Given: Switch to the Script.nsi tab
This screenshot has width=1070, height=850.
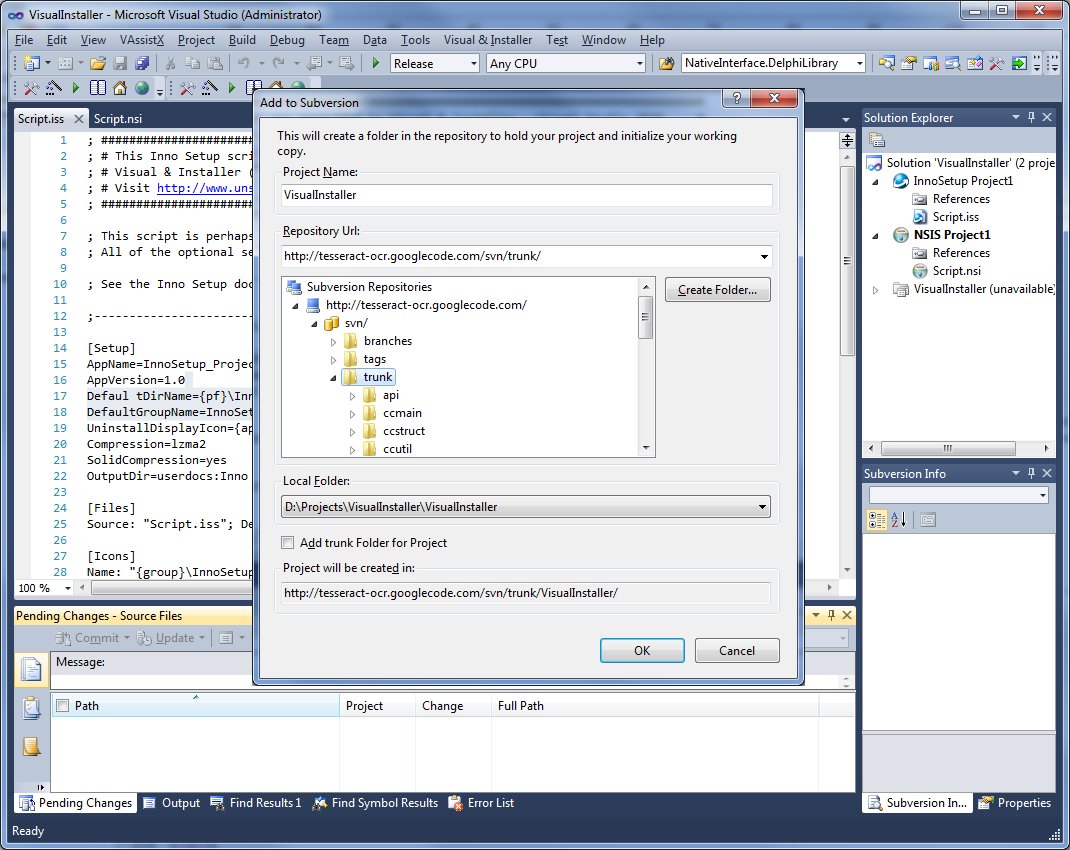Looking at the screenshot, I should (118, 119).
